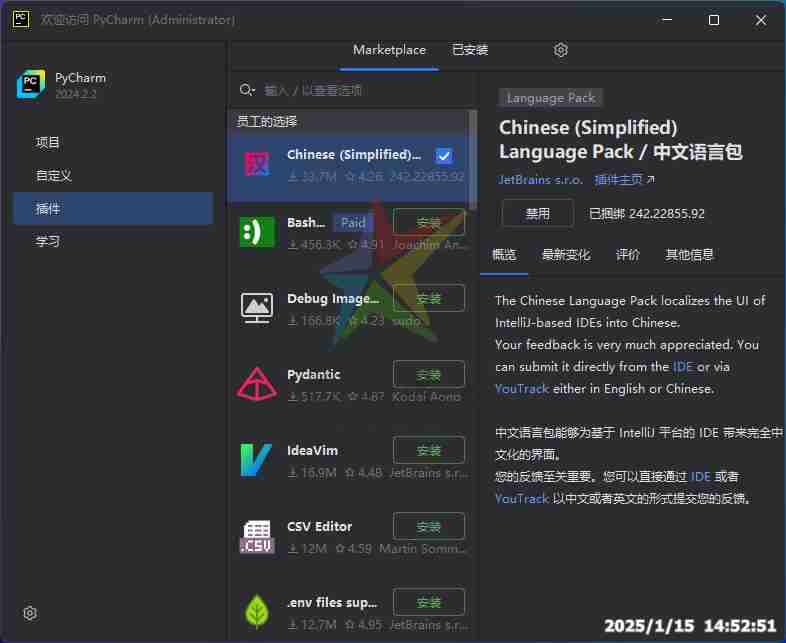This screenshot has height=643, width=786.
Task: Select 自定义 in the sidebar
Action: coord(113,175)
